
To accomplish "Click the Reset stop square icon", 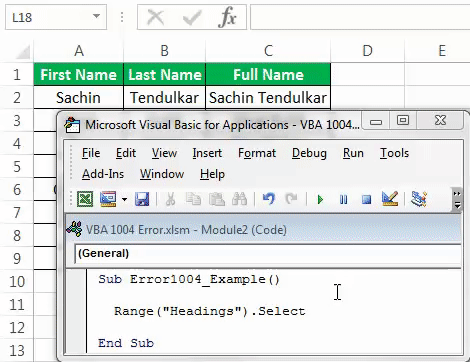I will (x=366, y=200).
